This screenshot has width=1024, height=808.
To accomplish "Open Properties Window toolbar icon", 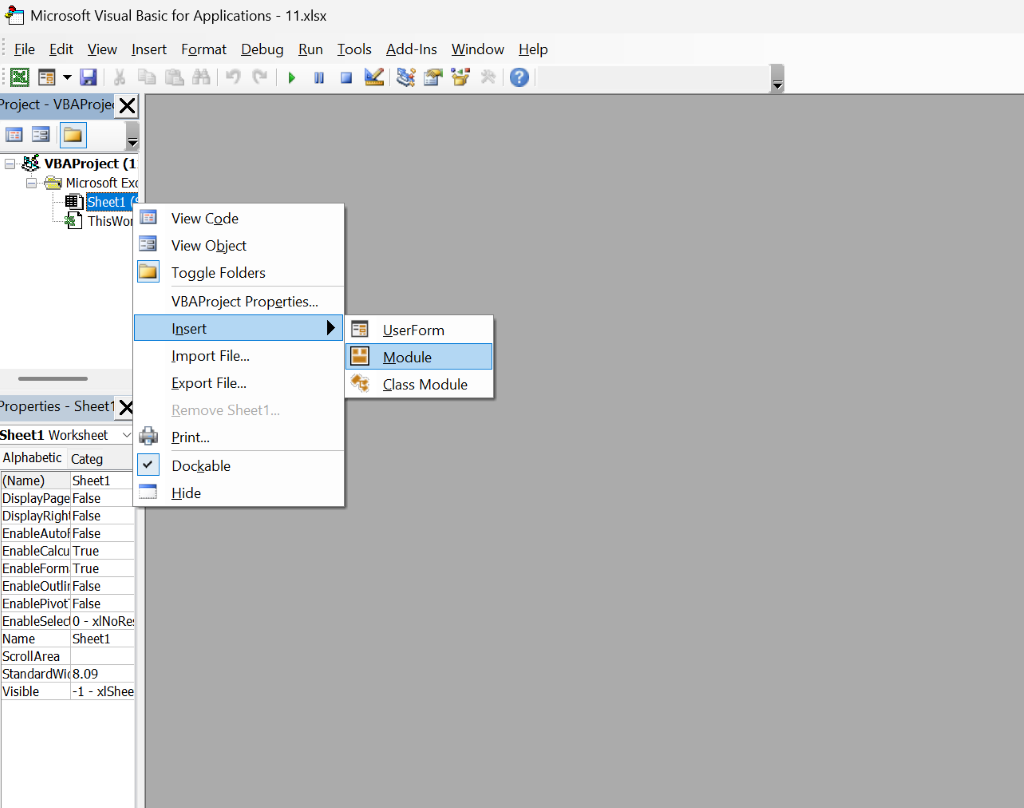I will (x=433, y=78).
